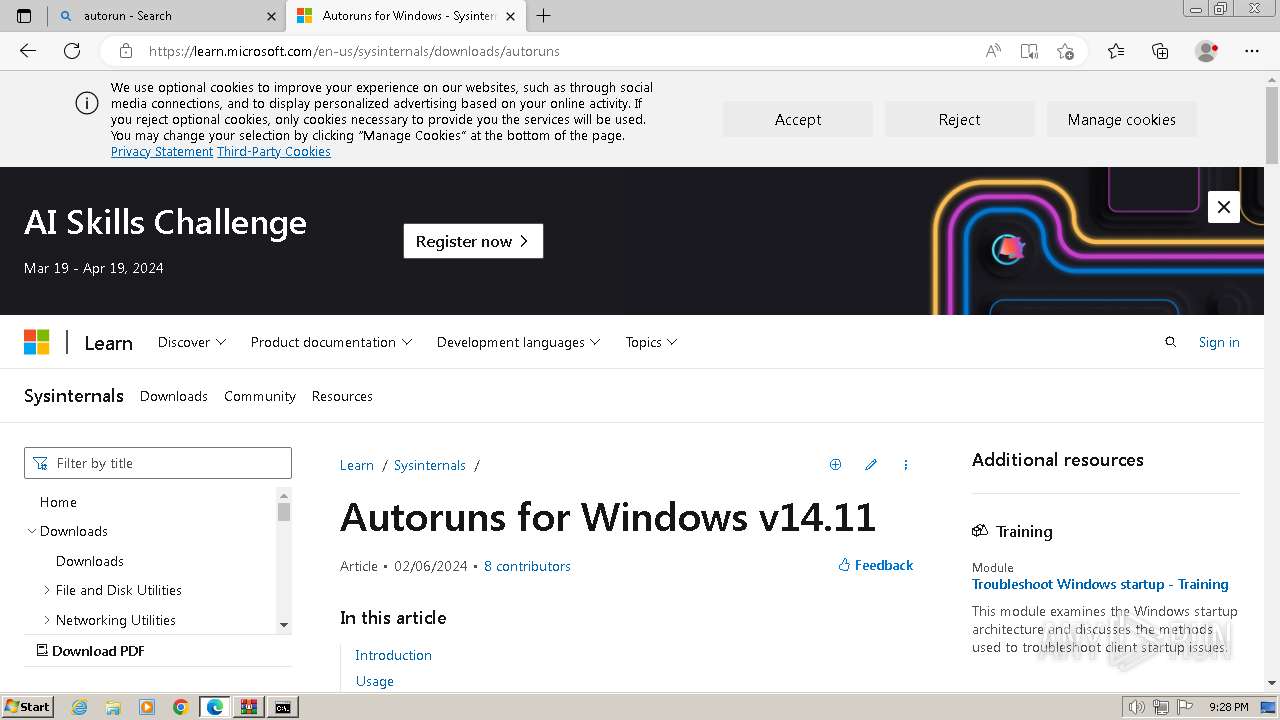Click Register now button
Image resolution: width=1280 pixels, height=720 pixels.
[x=473, y=241]
